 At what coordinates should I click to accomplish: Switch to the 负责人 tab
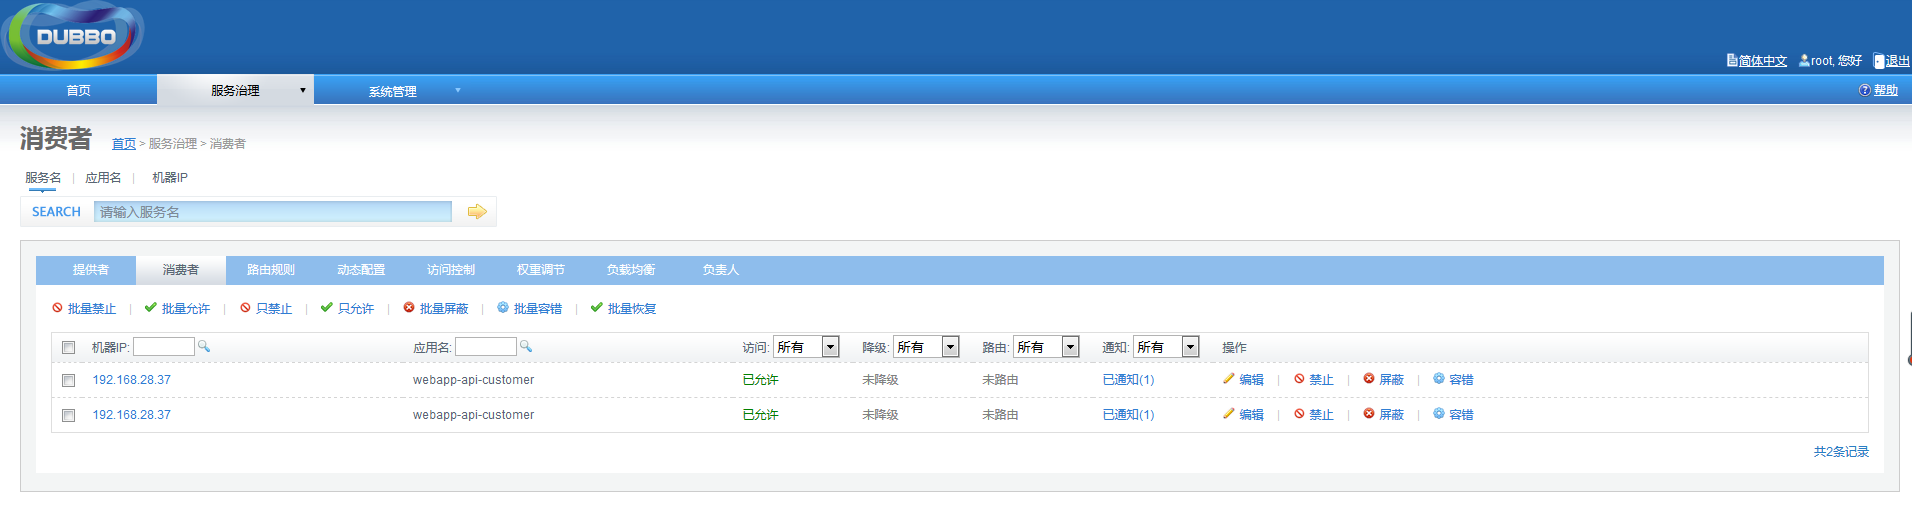721,270
